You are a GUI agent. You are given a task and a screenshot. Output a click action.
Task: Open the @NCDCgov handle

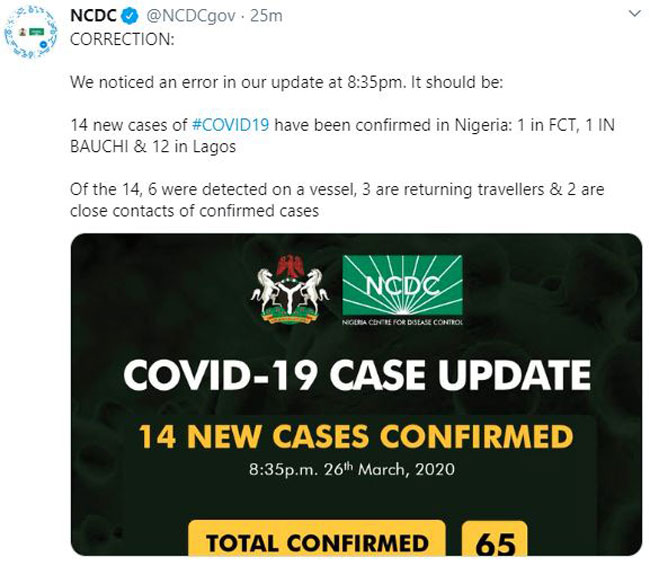191,16
